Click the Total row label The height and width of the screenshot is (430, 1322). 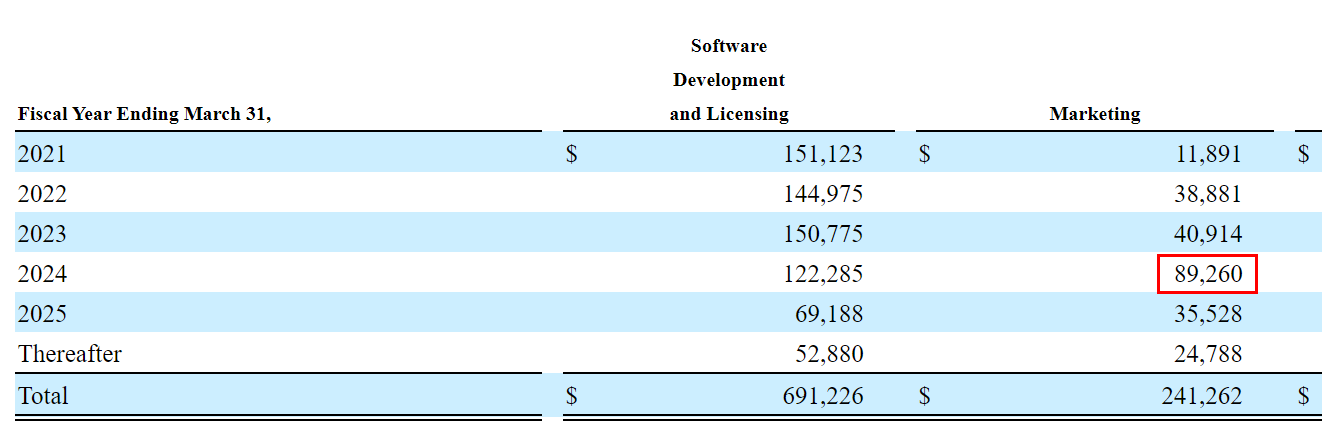[x=43, y=396]
